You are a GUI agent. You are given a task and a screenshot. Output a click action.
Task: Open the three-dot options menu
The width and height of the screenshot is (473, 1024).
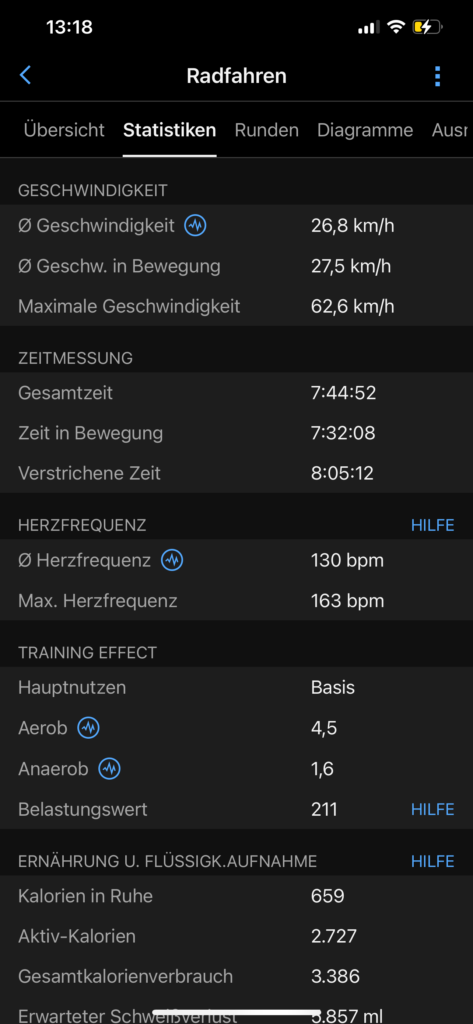437,76
